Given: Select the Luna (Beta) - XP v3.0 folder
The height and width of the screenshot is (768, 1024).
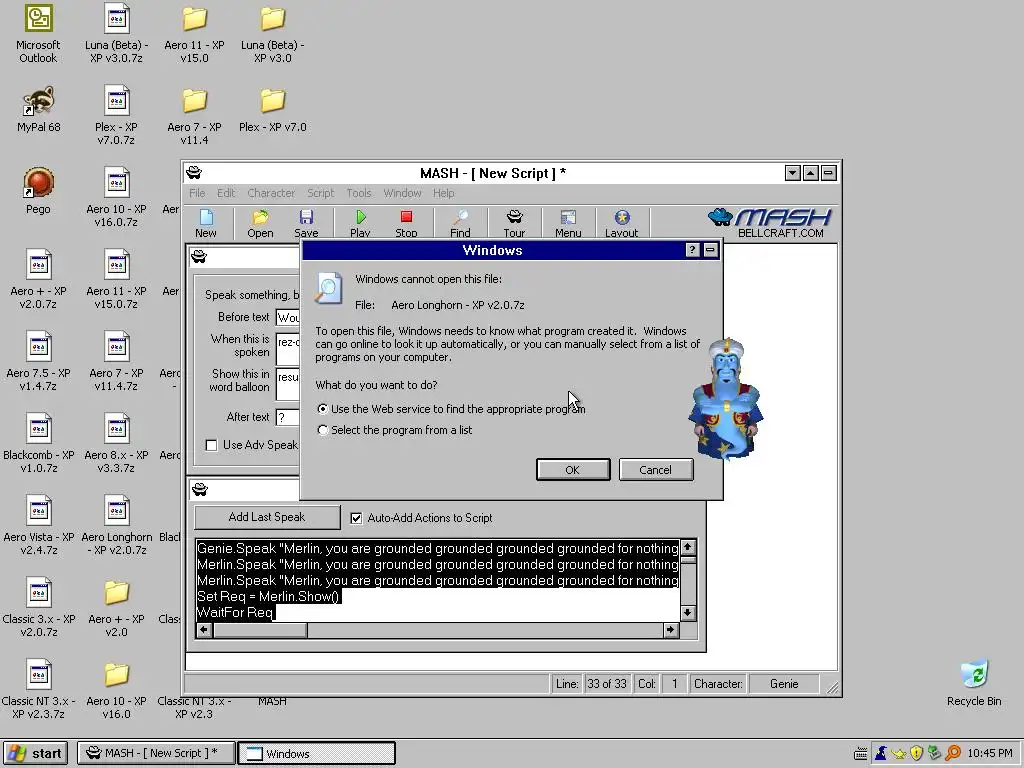Looking at the screenshot, I should click(x=272, y=35).
